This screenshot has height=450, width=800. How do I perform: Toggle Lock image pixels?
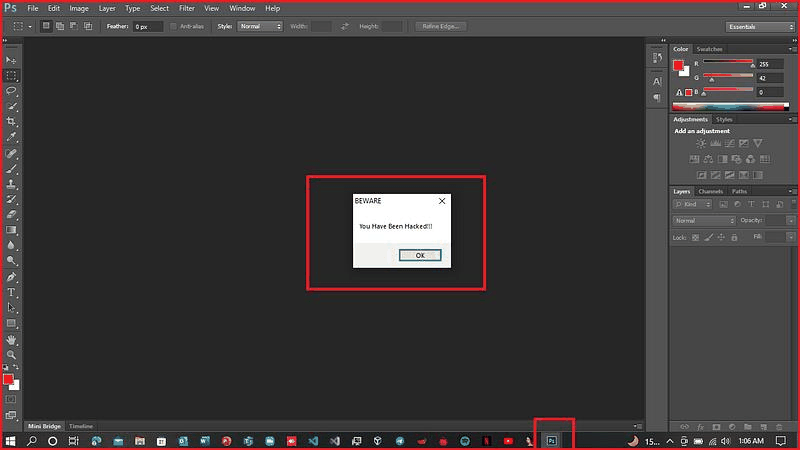[x=708, y=237]
